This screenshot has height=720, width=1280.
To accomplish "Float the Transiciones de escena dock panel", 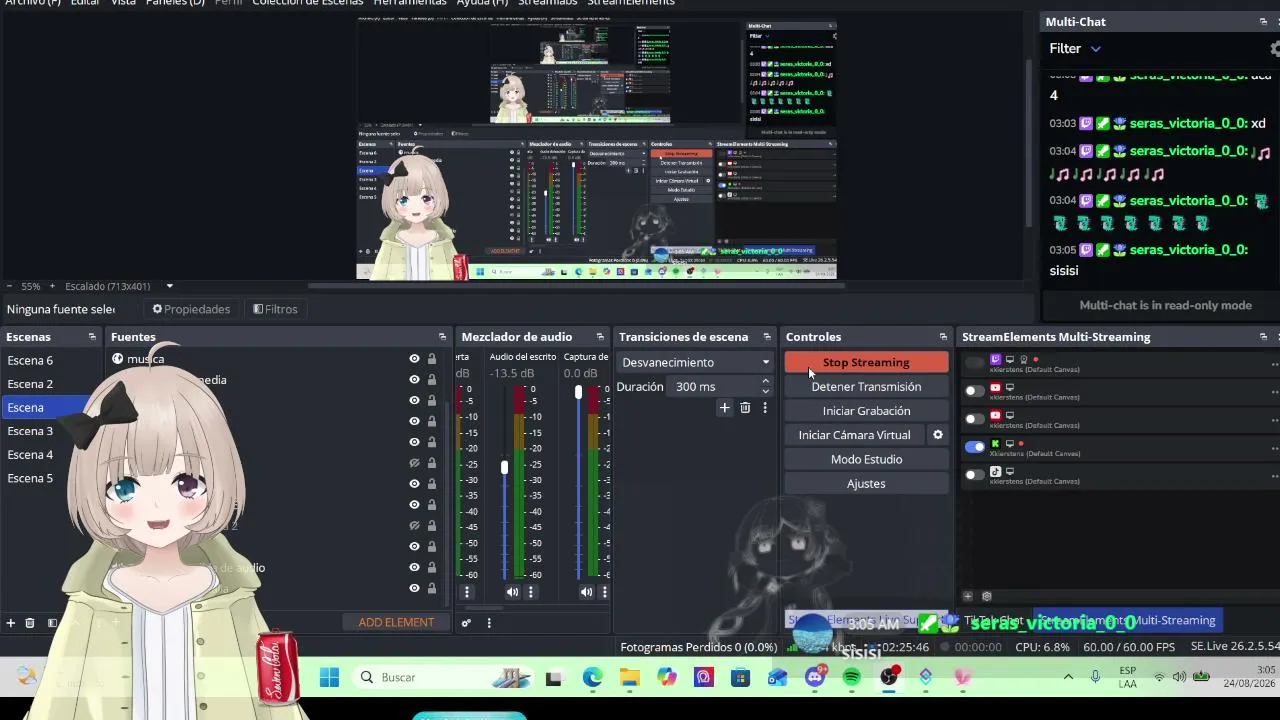I will (x=767, y=337).
